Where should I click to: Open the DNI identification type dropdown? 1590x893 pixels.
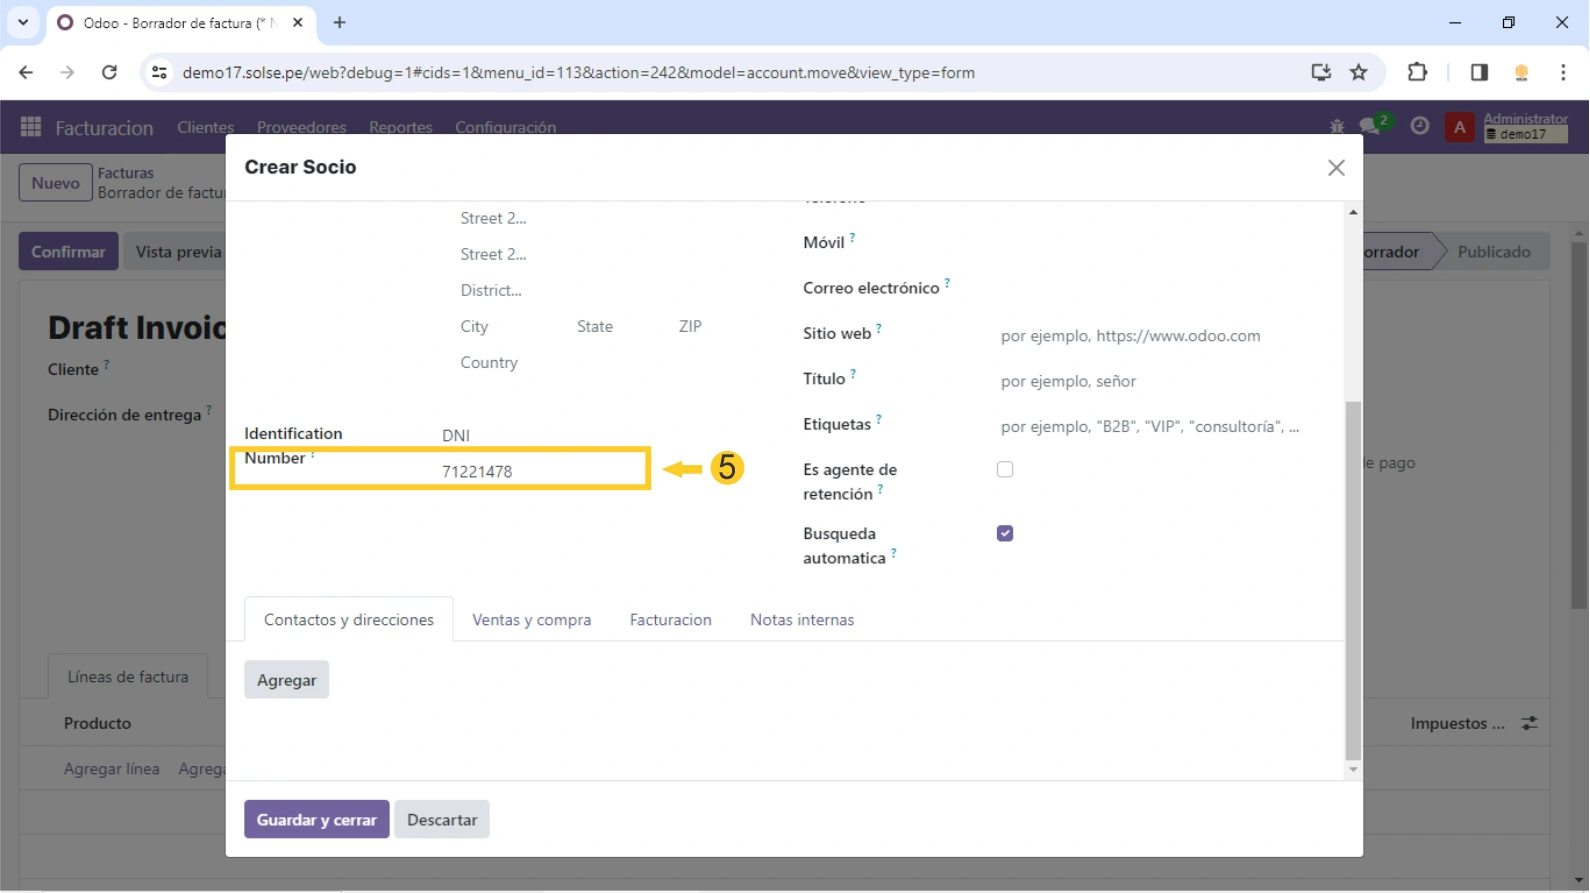540,436
